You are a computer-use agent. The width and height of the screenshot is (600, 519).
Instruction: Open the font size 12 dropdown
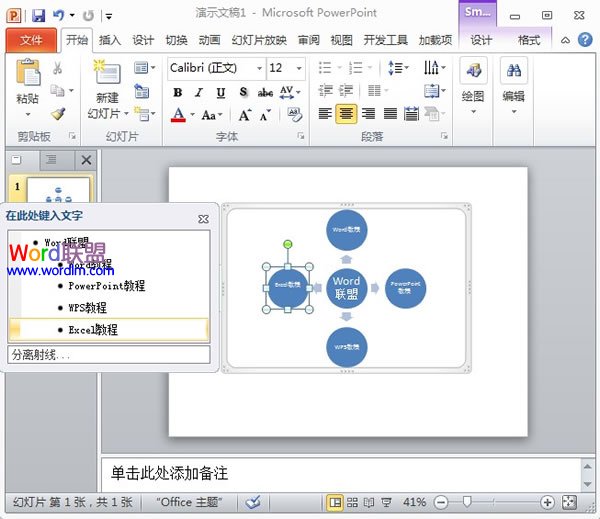(299, 68)
